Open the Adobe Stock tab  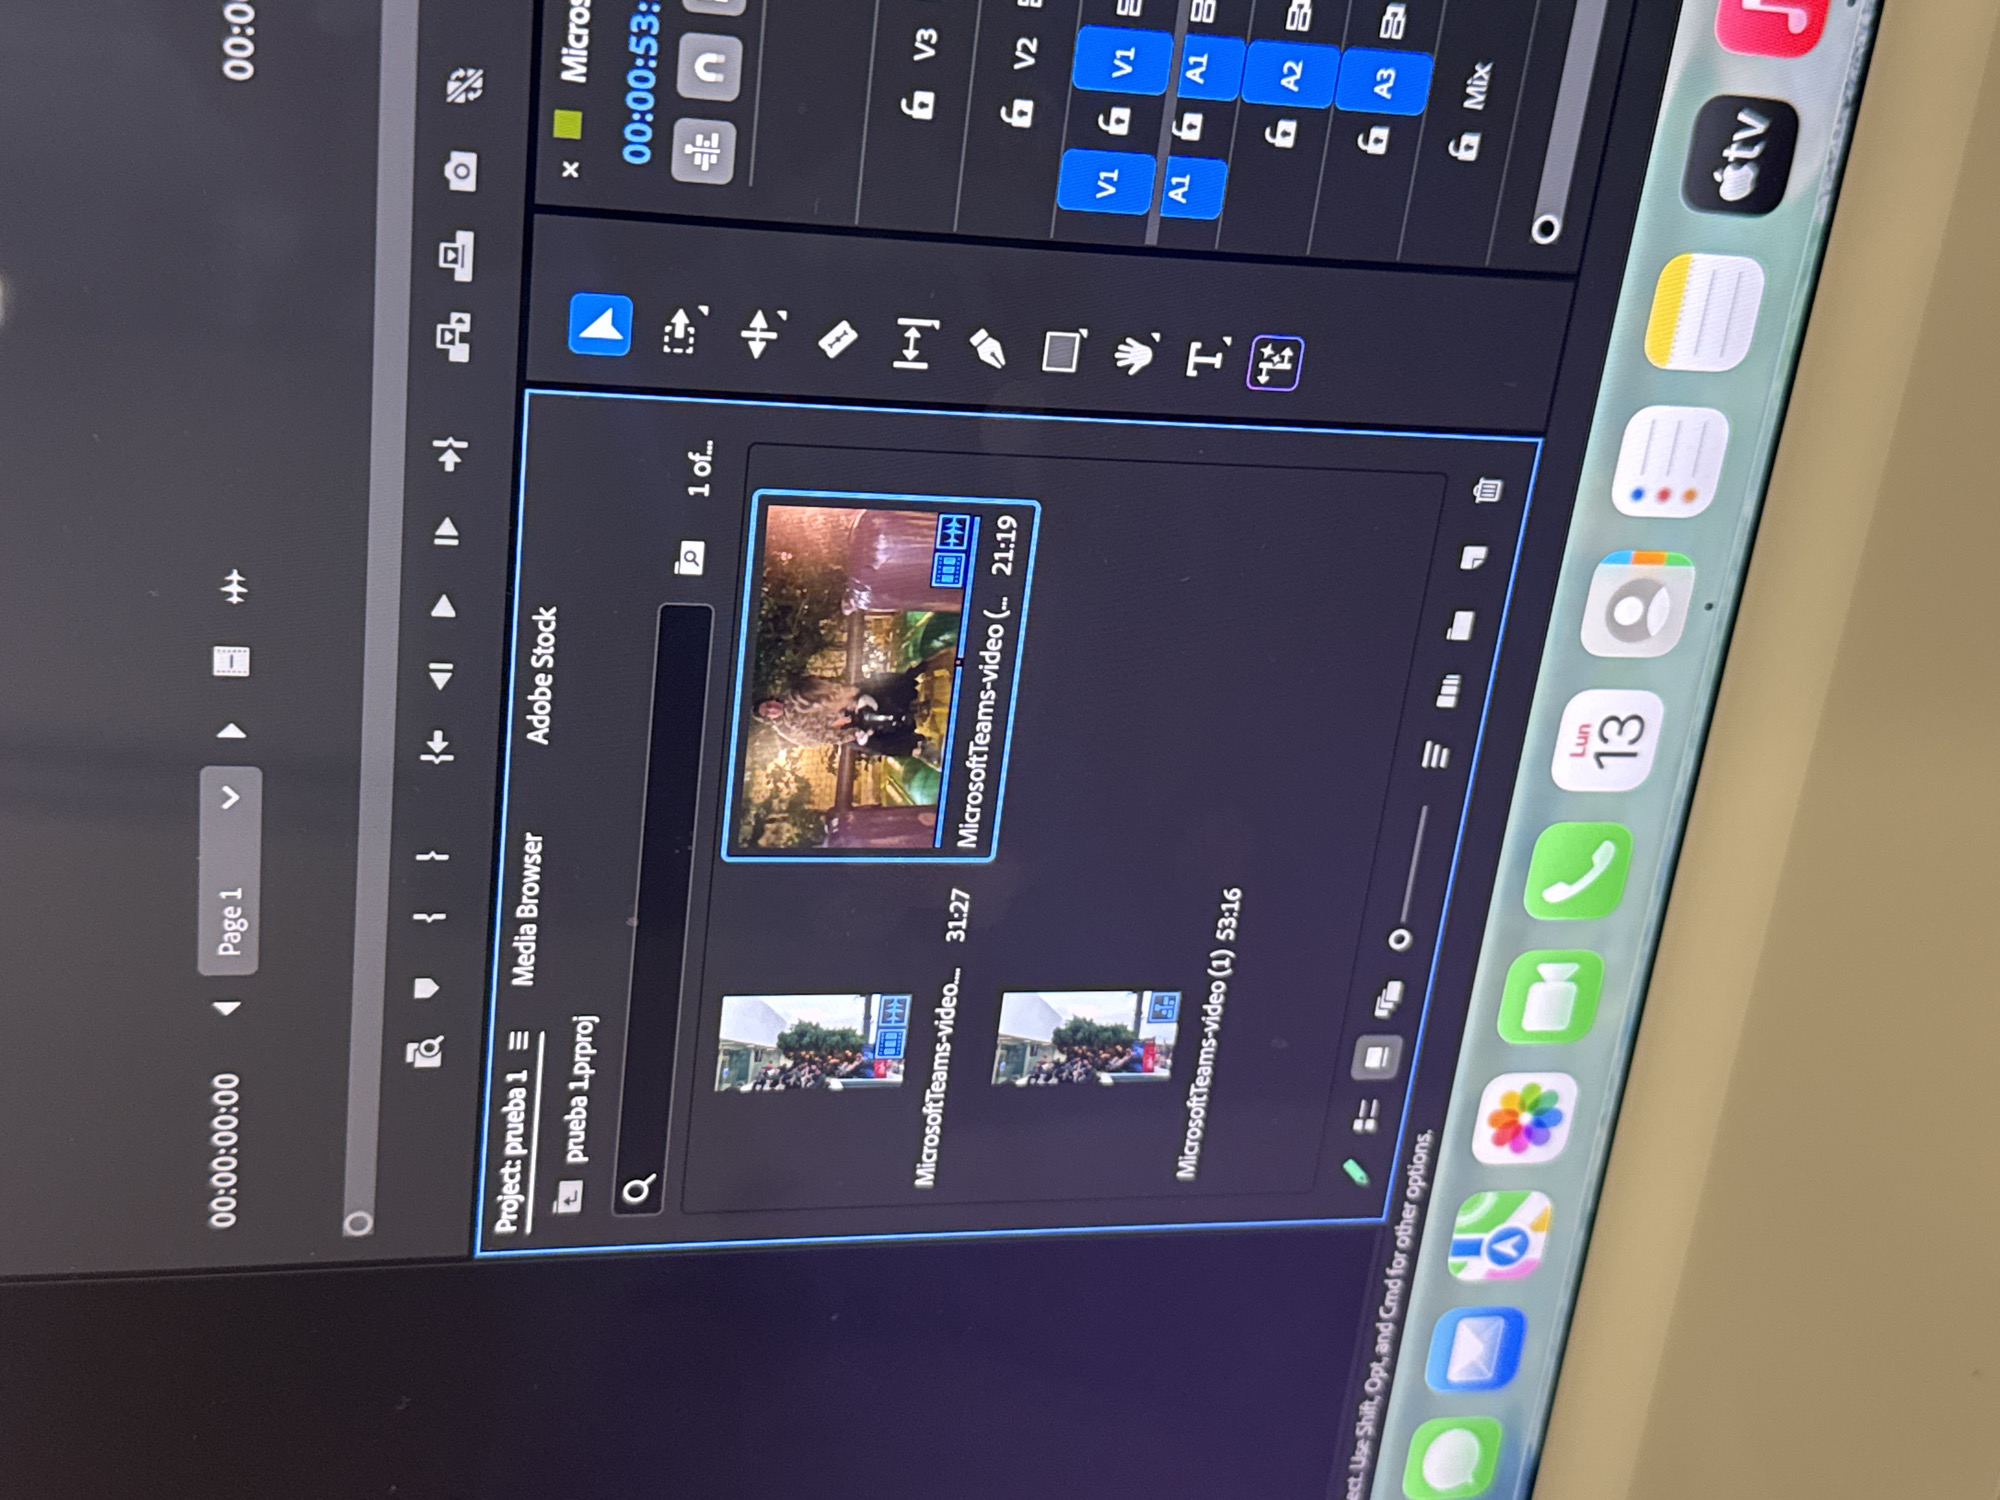click(x=541, y=676)
